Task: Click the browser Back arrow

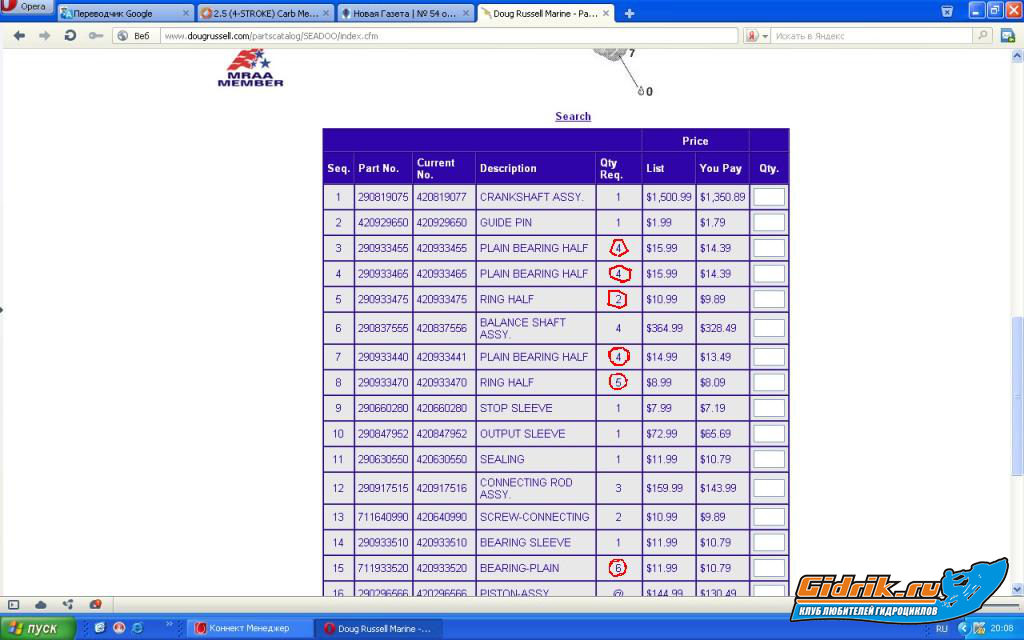Action: [x=19, y=35]
